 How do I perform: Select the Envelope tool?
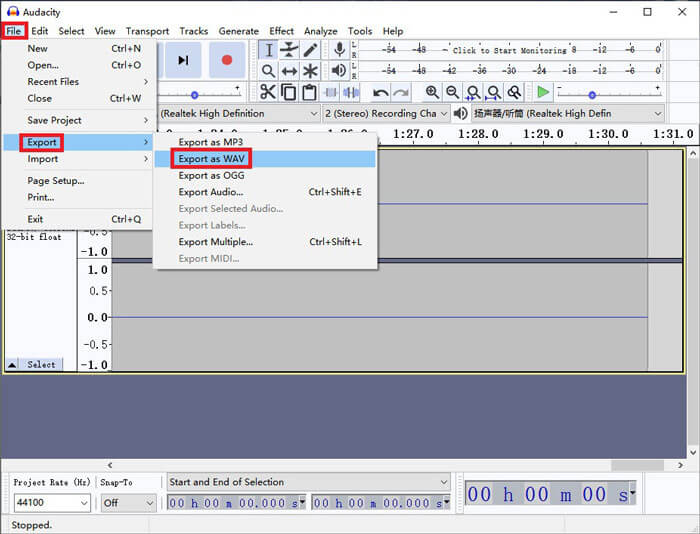[289, 50]
